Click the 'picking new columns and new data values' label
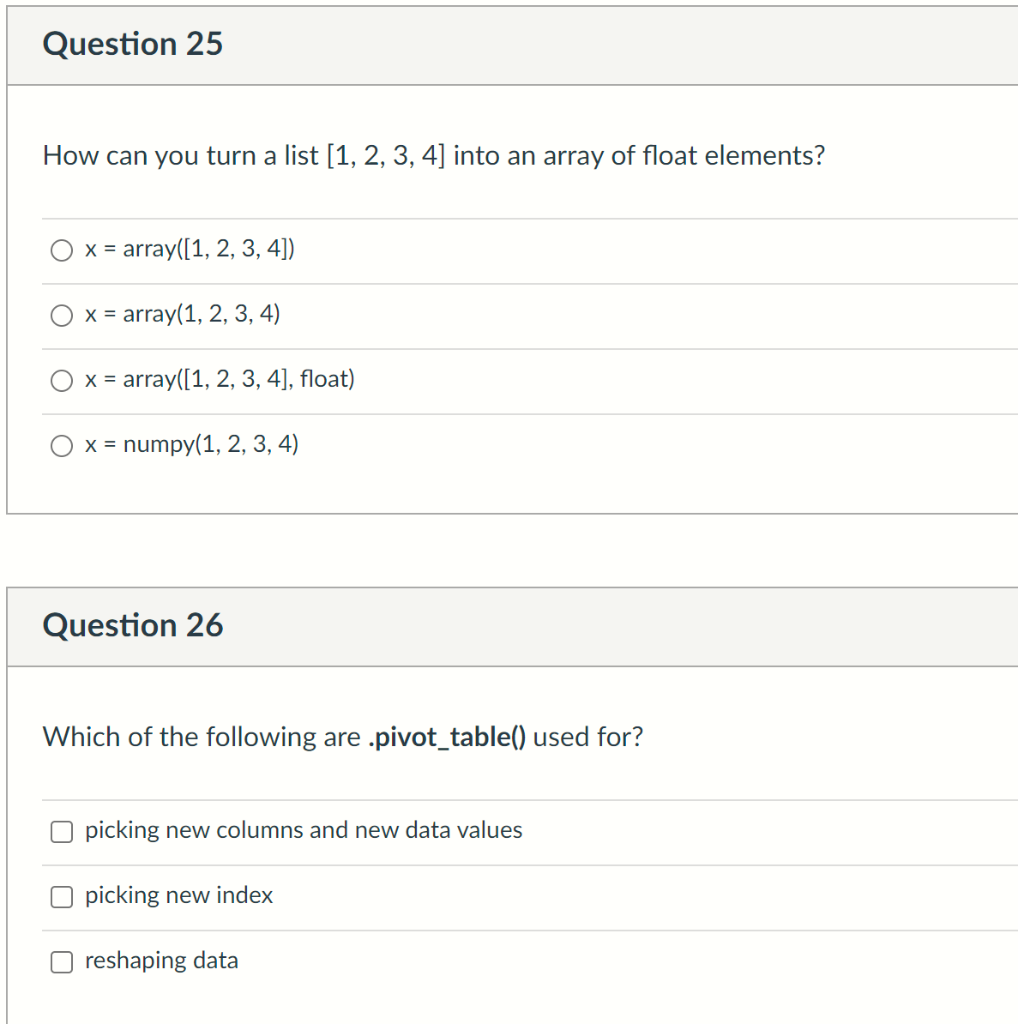Image resolution: width=1018 pixels, height=1024 pixels. coord(304,830)
